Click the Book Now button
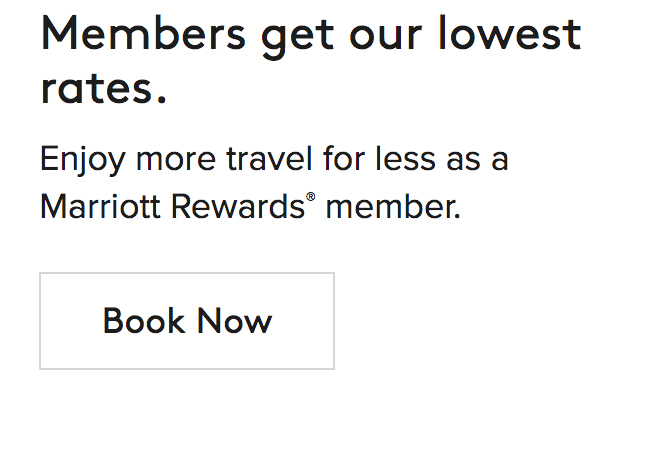 point(187,321)
